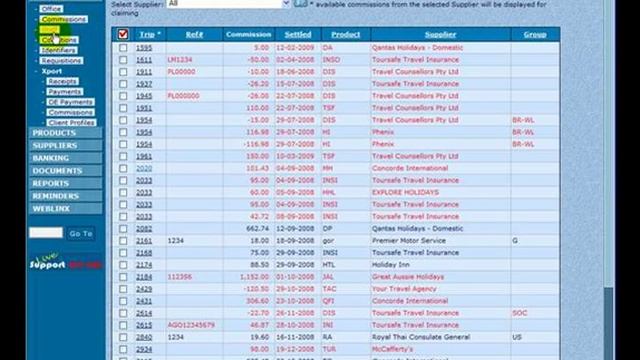Tick the checkbox for trip 2924
The height and width of the screenshot is (360, 640).
[123, 349]
